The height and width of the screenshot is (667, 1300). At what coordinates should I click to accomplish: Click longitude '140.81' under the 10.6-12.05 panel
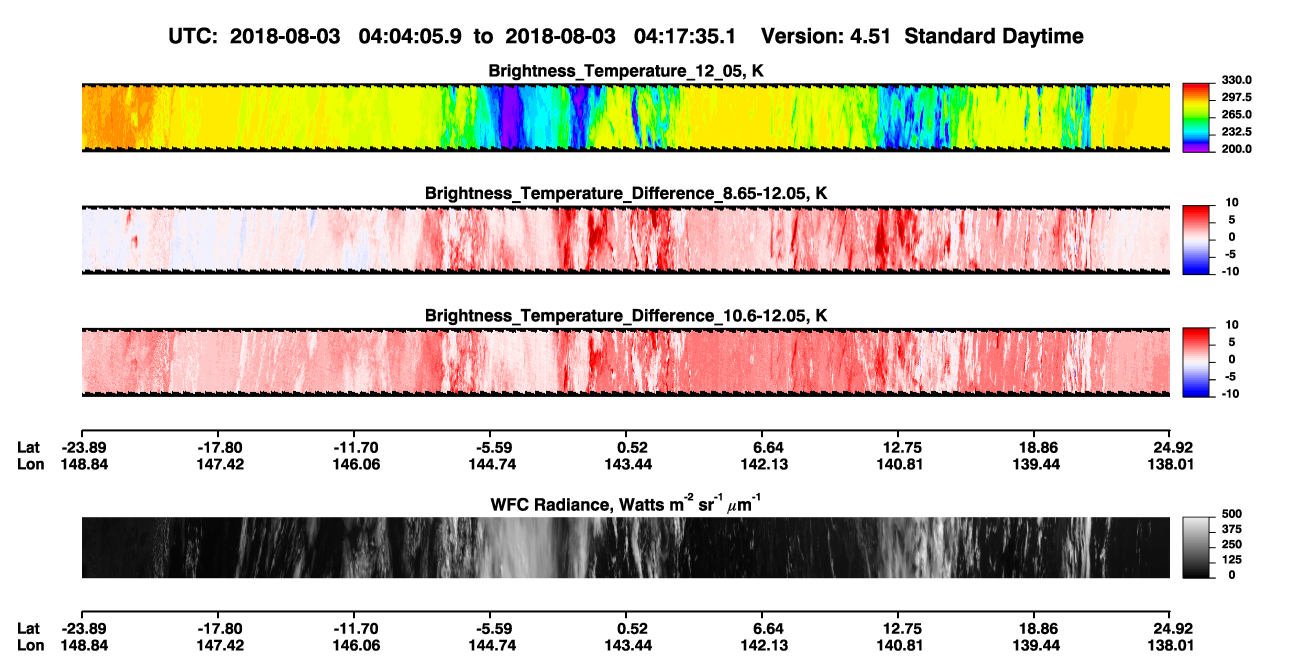tap(899, 464)
